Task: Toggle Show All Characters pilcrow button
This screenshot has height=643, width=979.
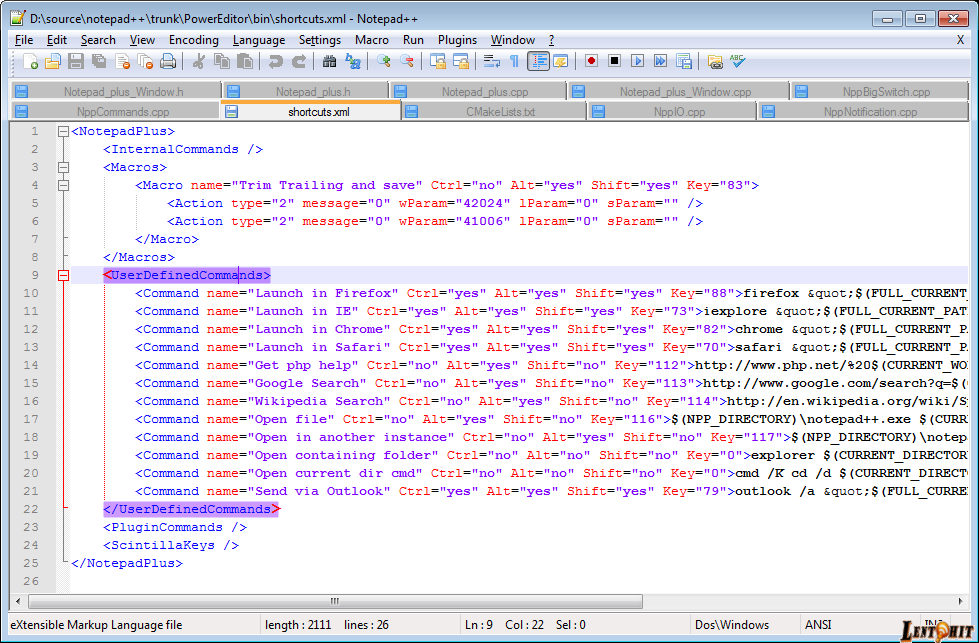Action: coord(514,61)
